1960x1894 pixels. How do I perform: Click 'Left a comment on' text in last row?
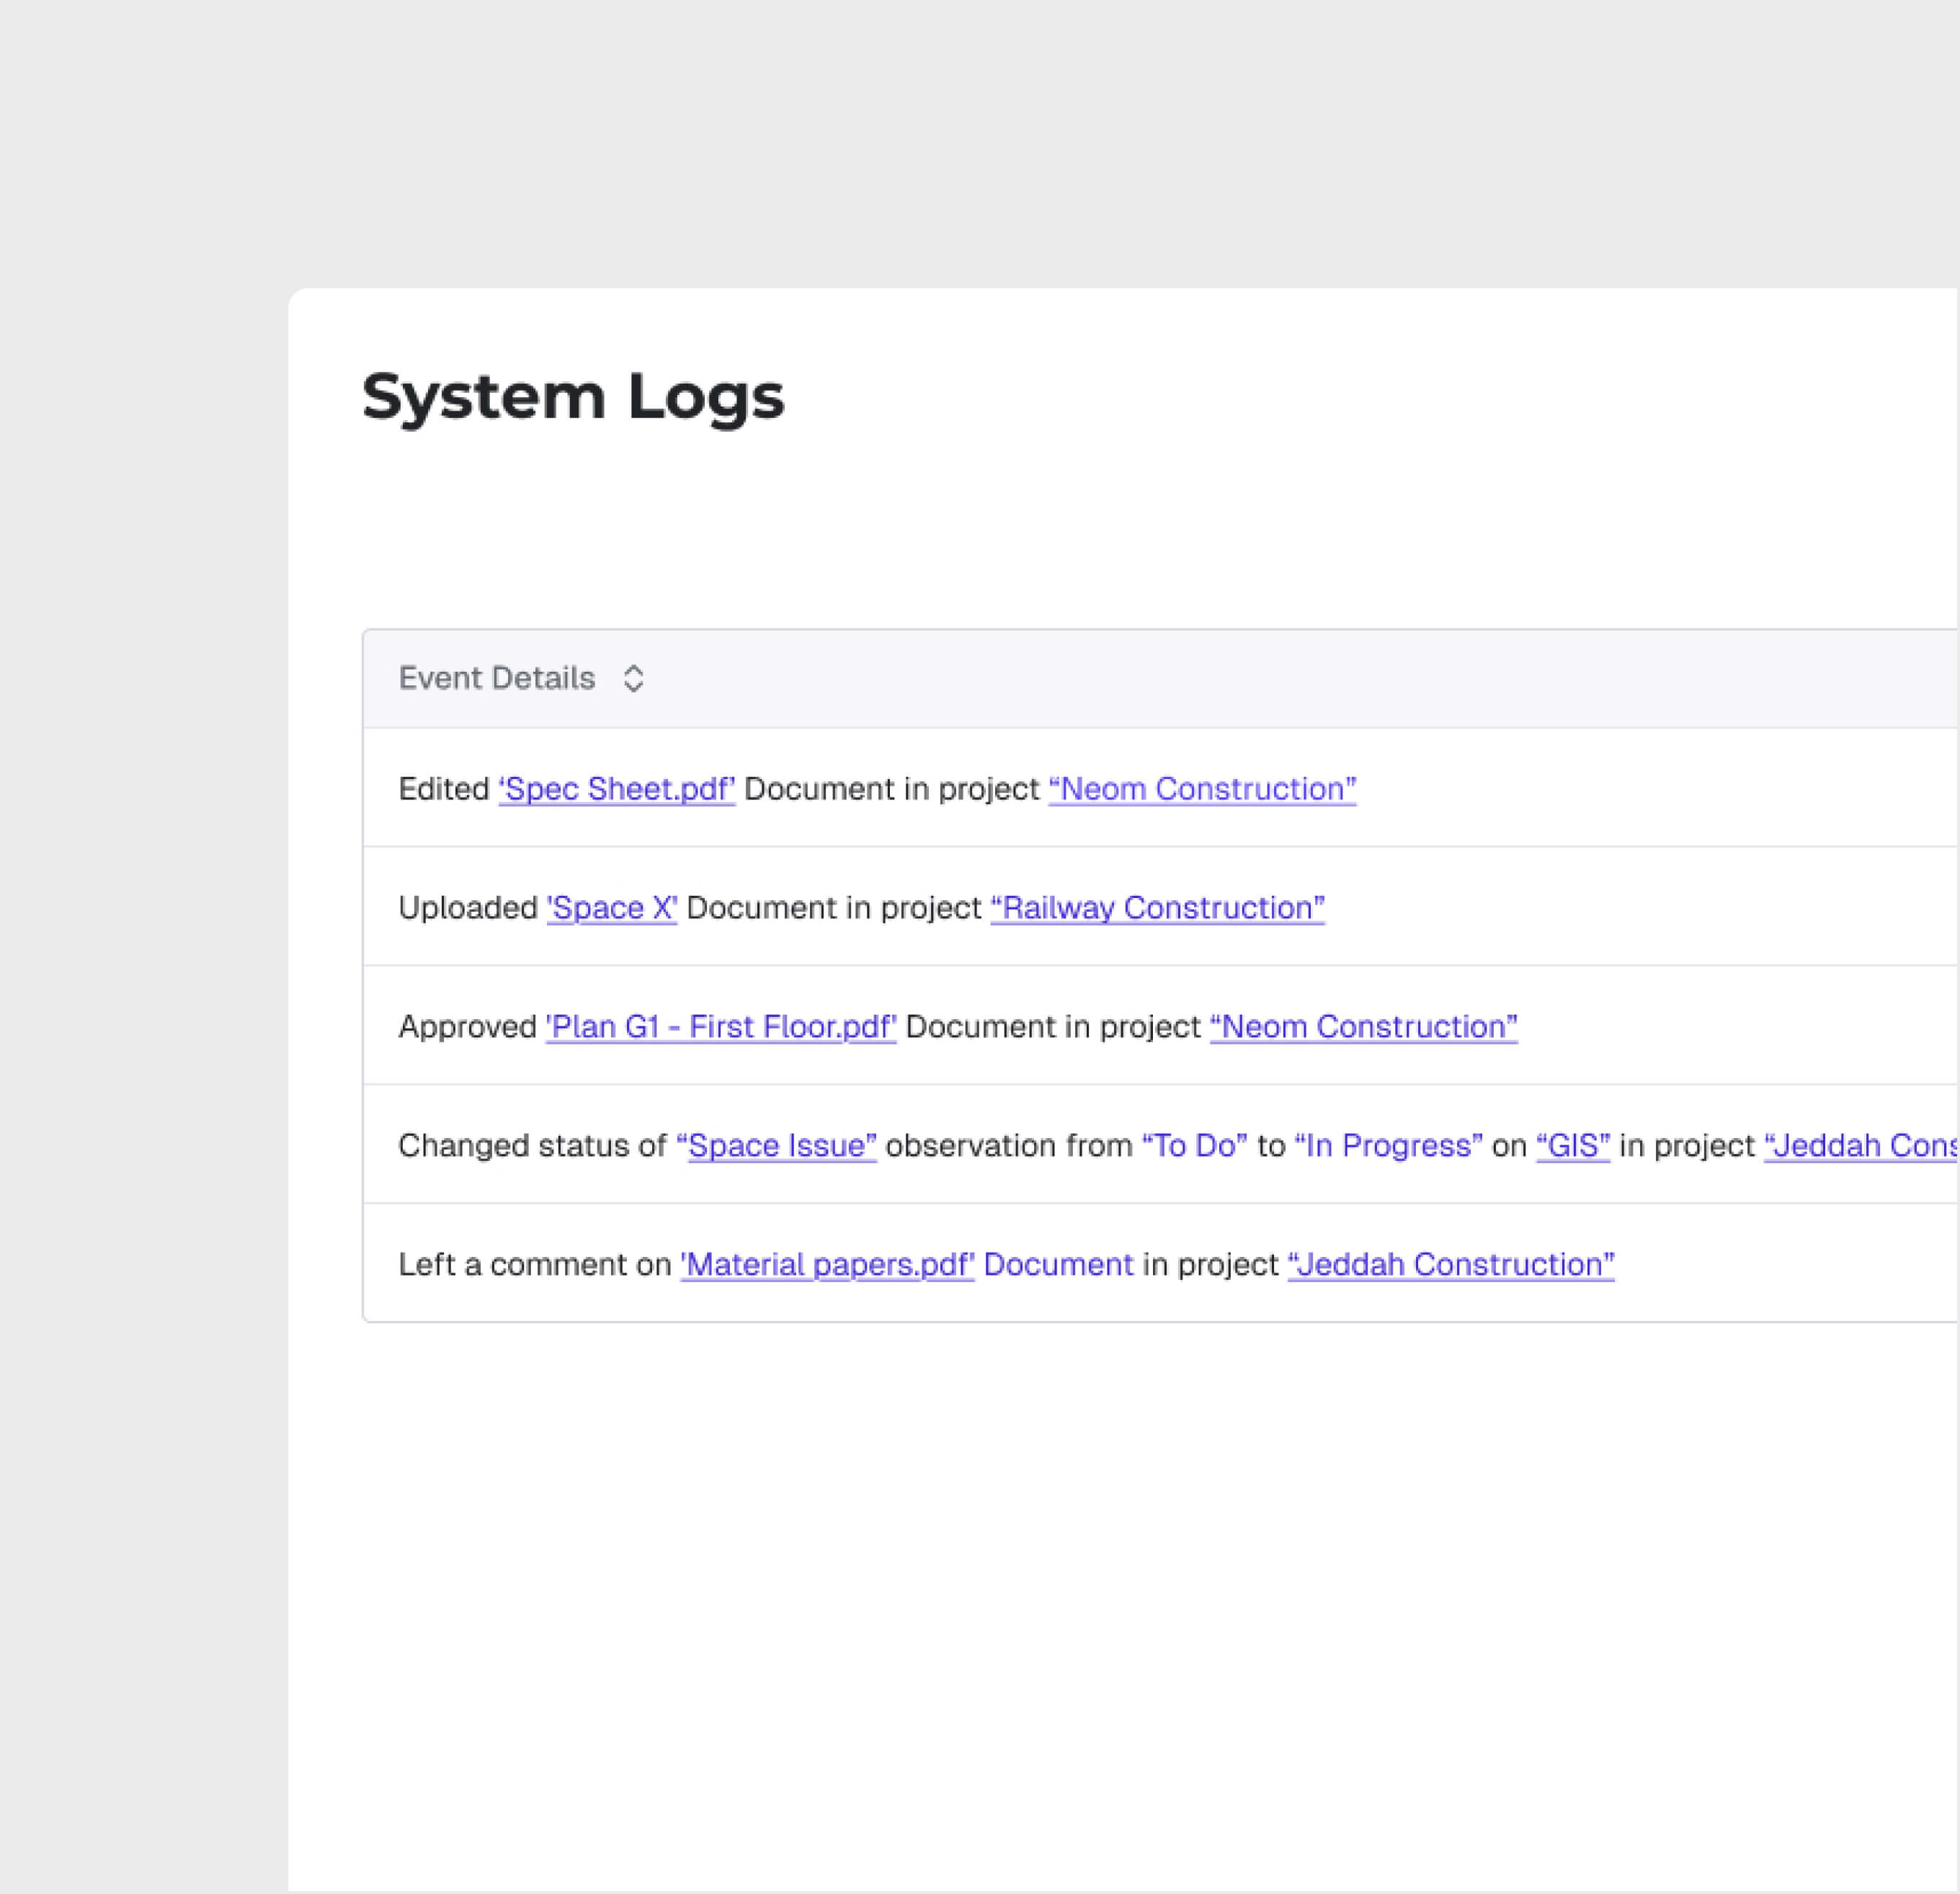pyautogui.click(x=534, y=1265)
